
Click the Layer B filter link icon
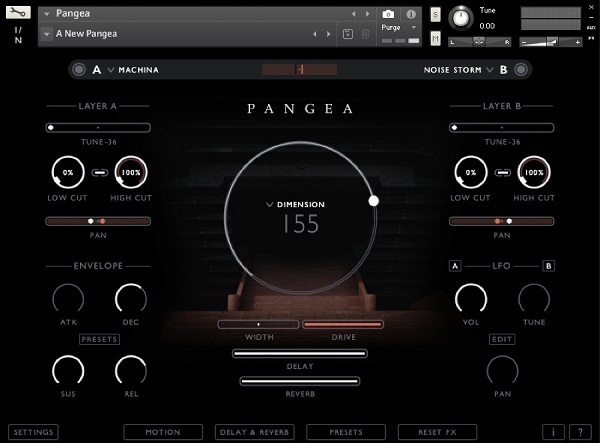[x=502, y=173]
